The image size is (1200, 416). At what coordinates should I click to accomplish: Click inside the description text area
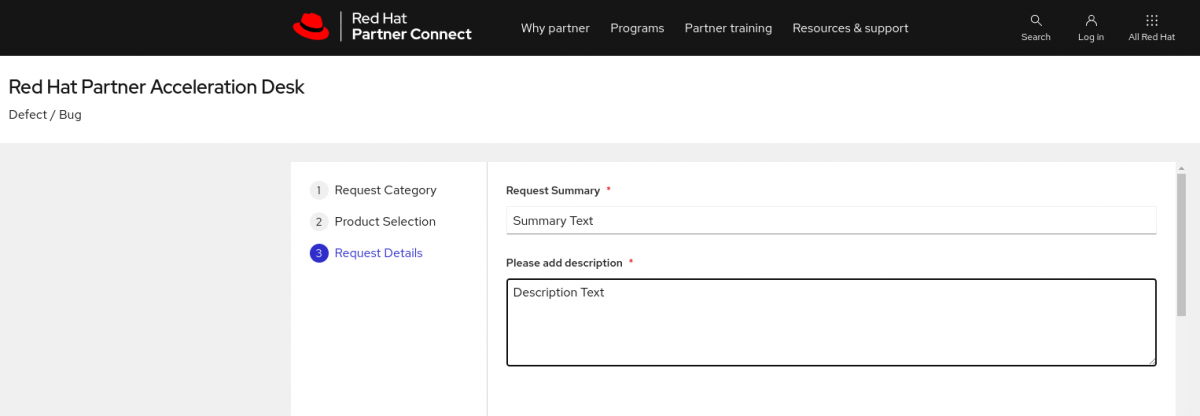830,322
